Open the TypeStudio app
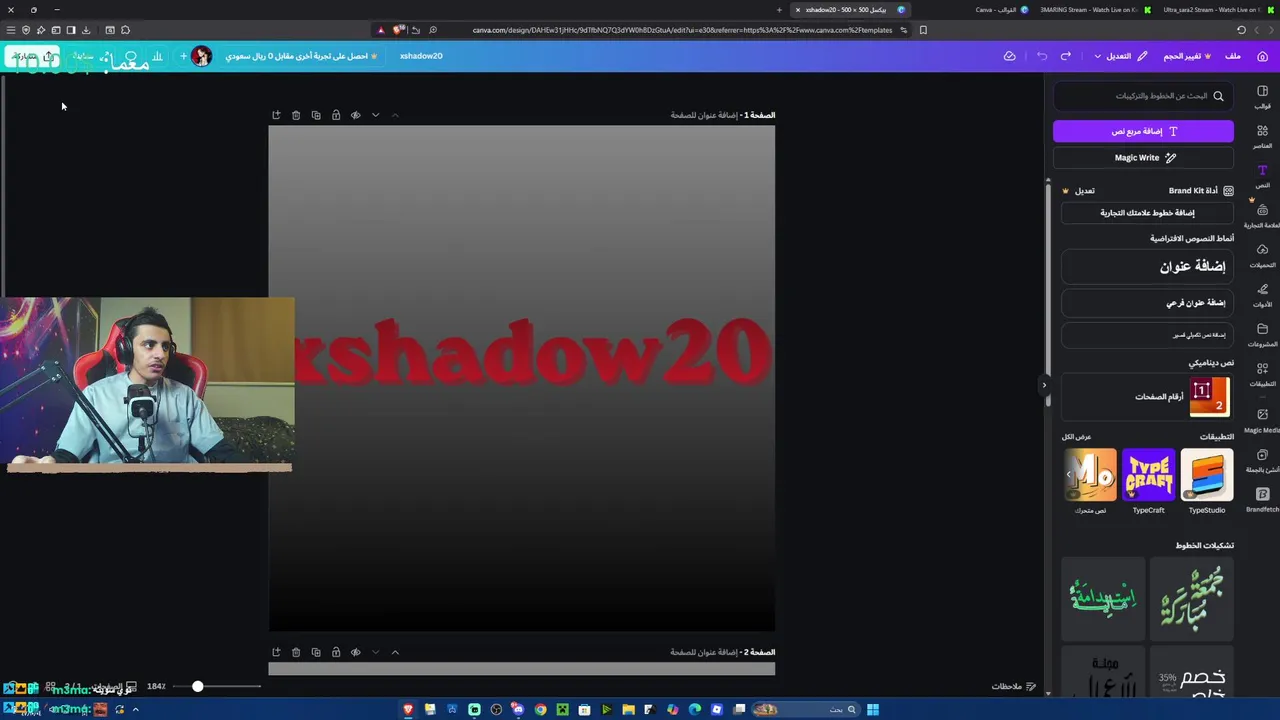Screen dimensions: 1280x720 pyautogui.click(x=1207, y=475)
